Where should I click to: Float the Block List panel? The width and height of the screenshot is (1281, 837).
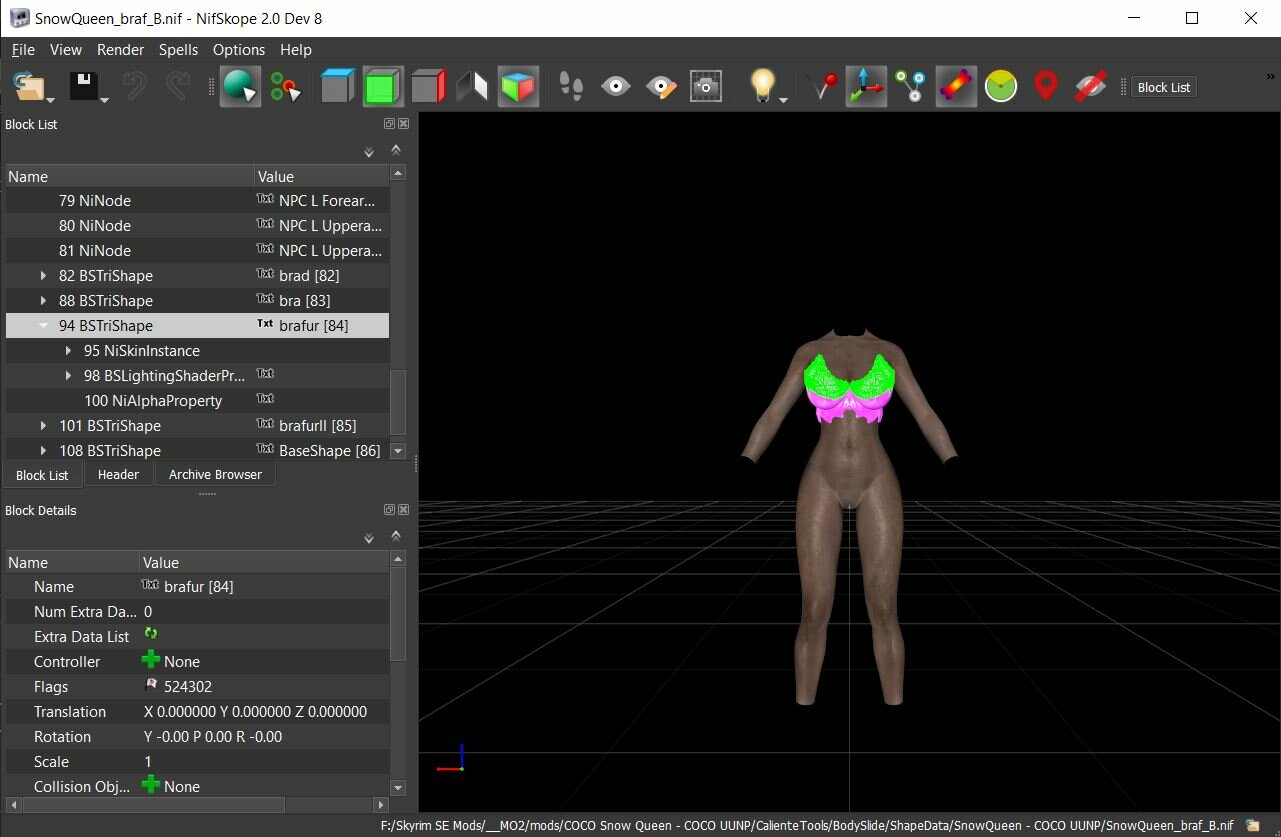[389, 124]
